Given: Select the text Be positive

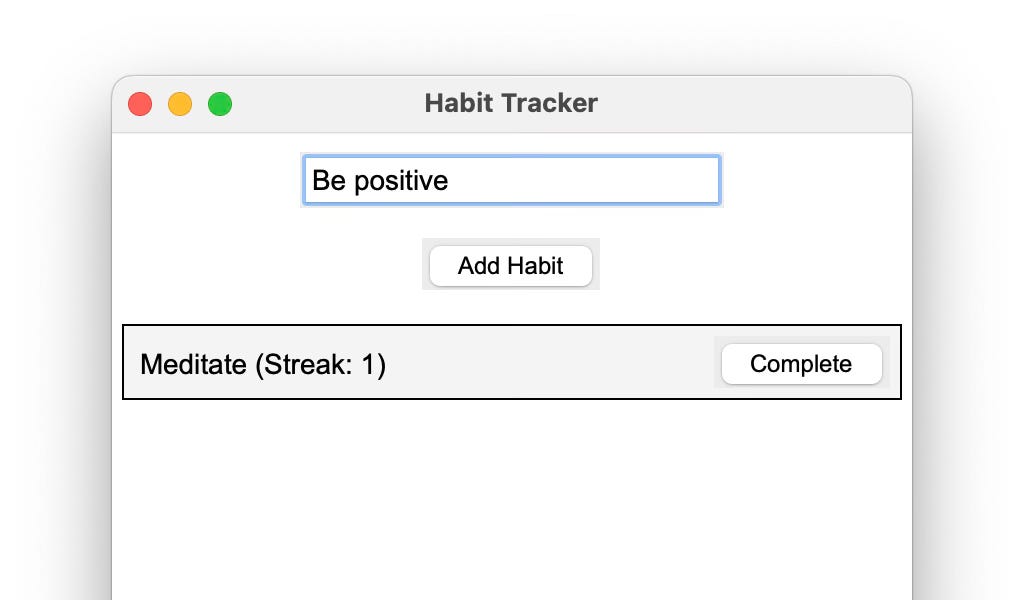Looking at the screenshot, I should click(380, 180).
